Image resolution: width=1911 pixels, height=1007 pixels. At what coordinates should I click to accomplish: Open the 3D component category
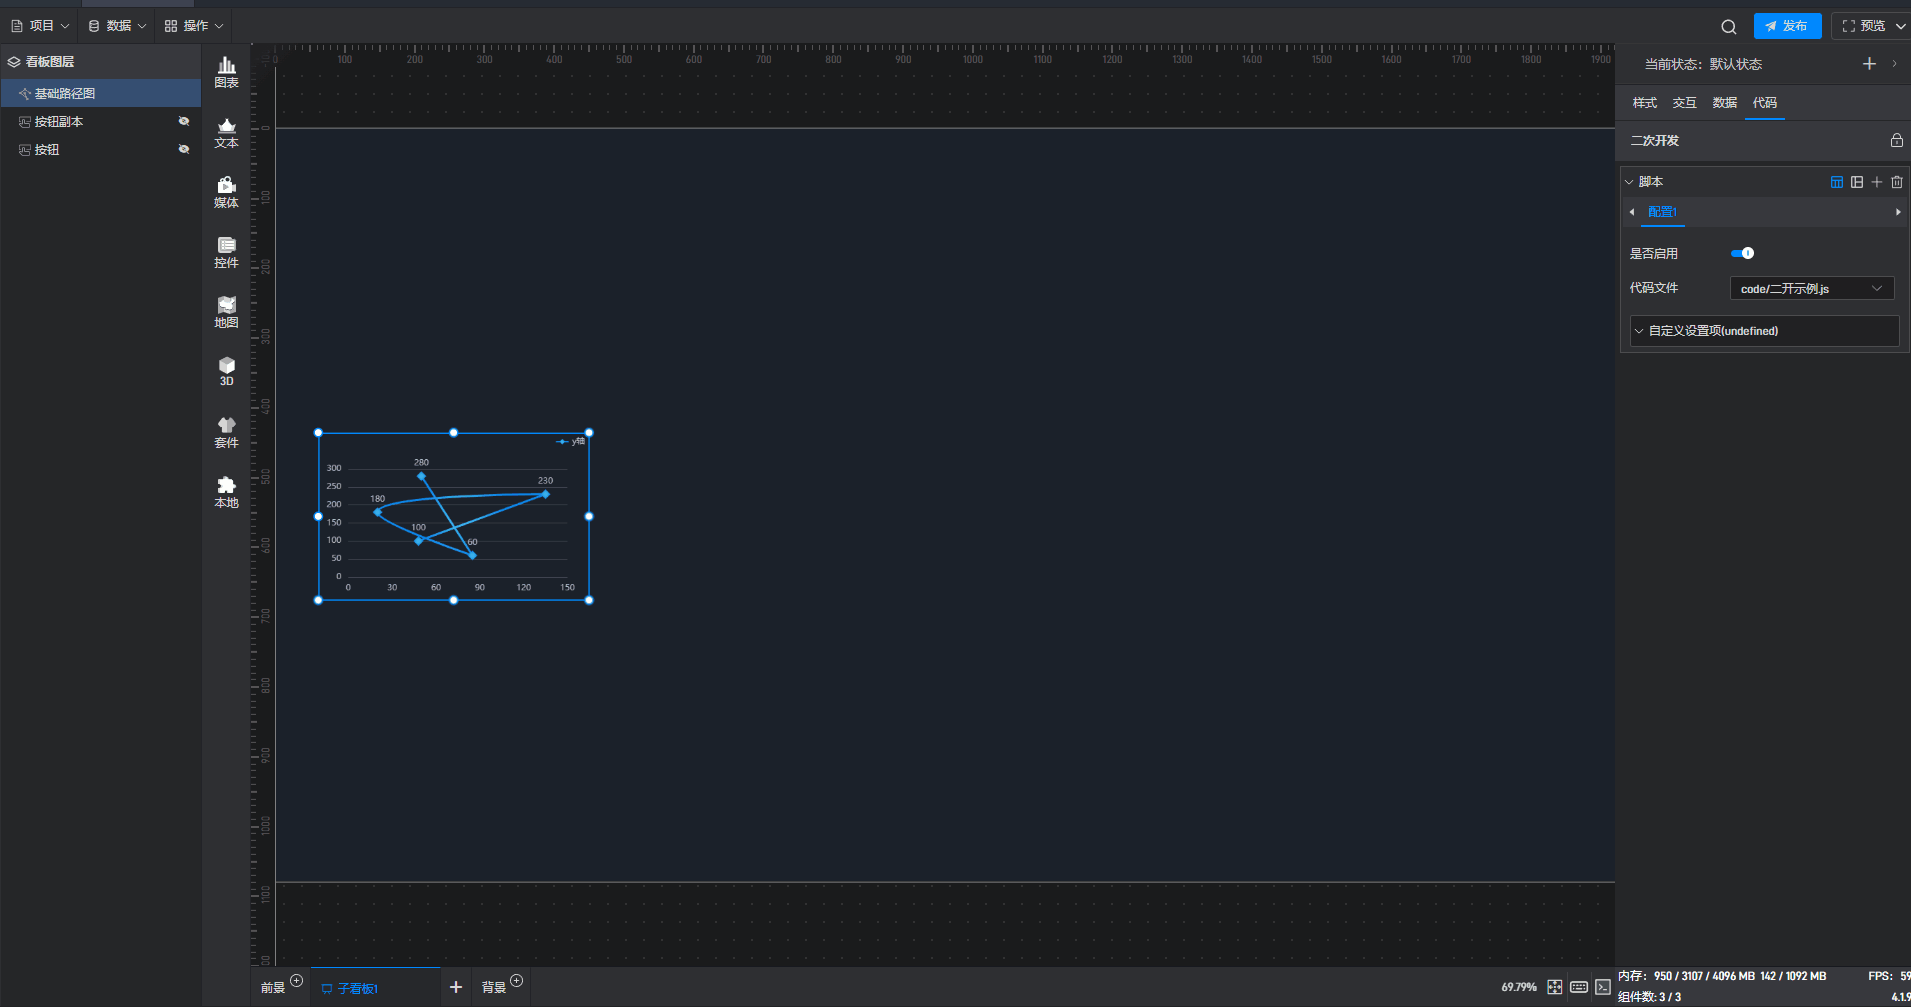click(x=227, y=372)
